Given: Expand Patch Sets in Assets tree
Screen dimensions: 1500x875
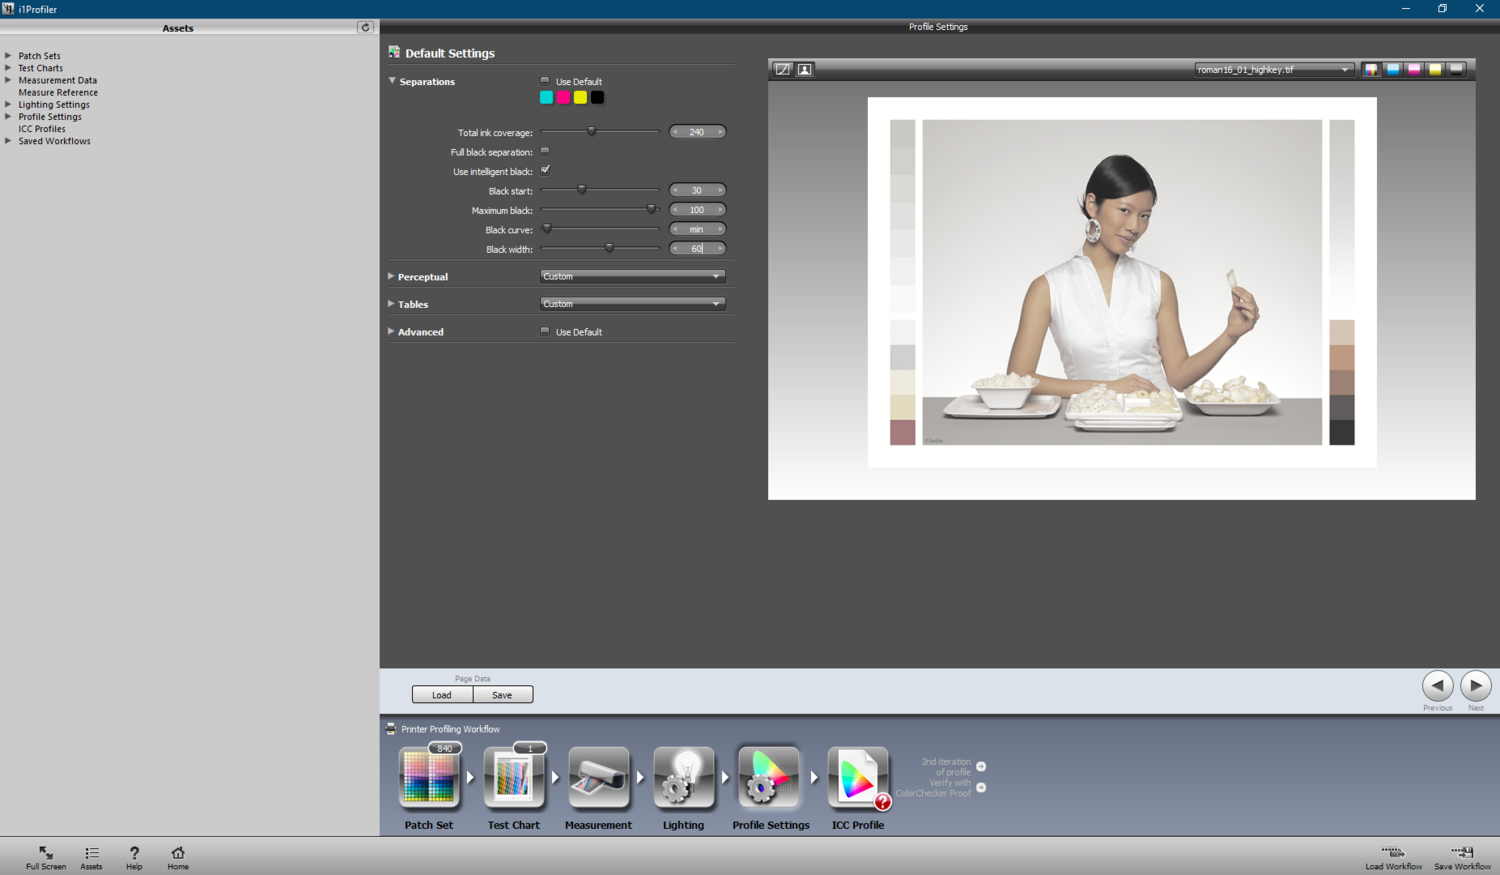Looking at the screenshot, I should pos(8,56).
